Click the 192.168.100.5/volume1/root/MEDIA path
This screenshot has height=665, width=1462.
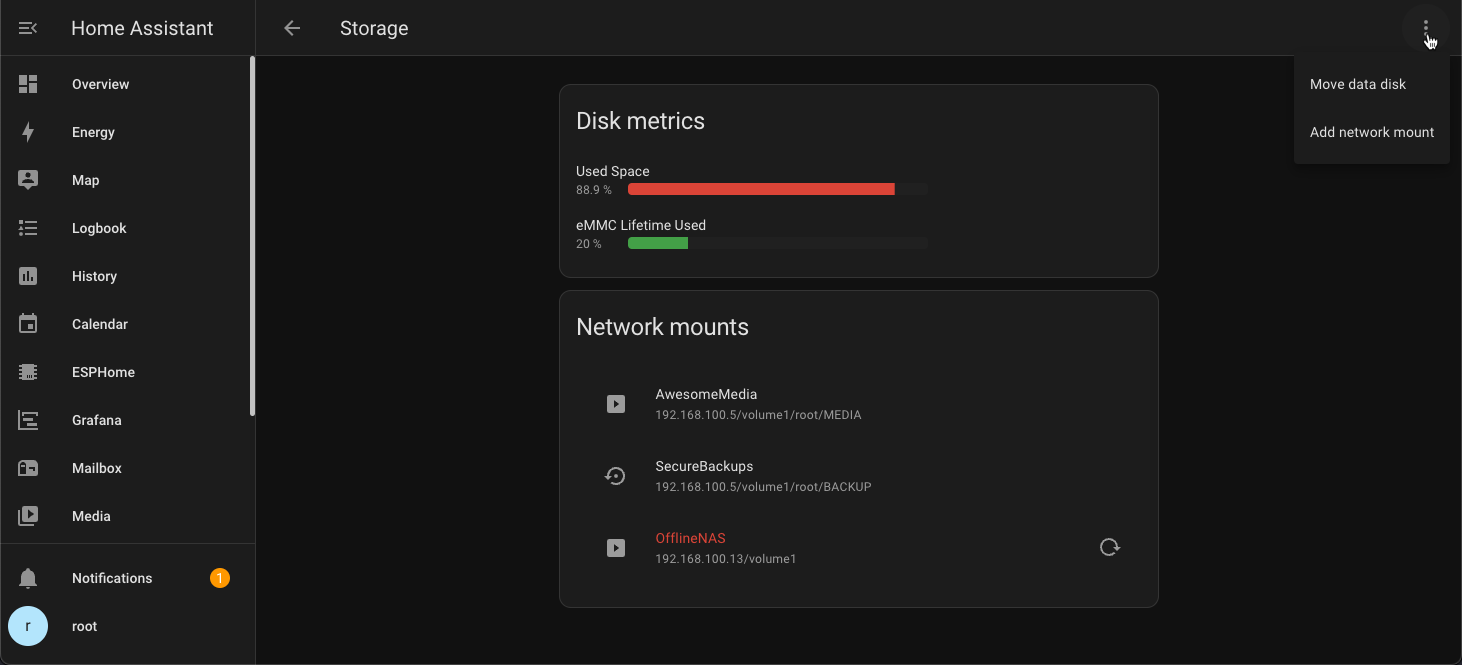(758, 415)
